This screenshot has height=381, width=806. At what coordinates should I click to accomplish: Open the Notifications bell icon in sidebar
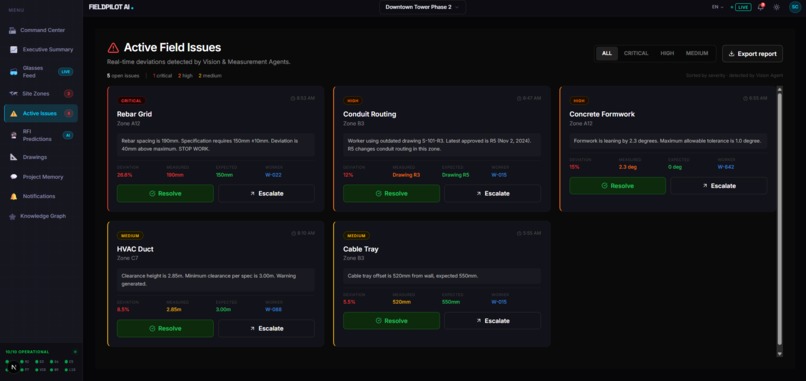tap(13, 196)
